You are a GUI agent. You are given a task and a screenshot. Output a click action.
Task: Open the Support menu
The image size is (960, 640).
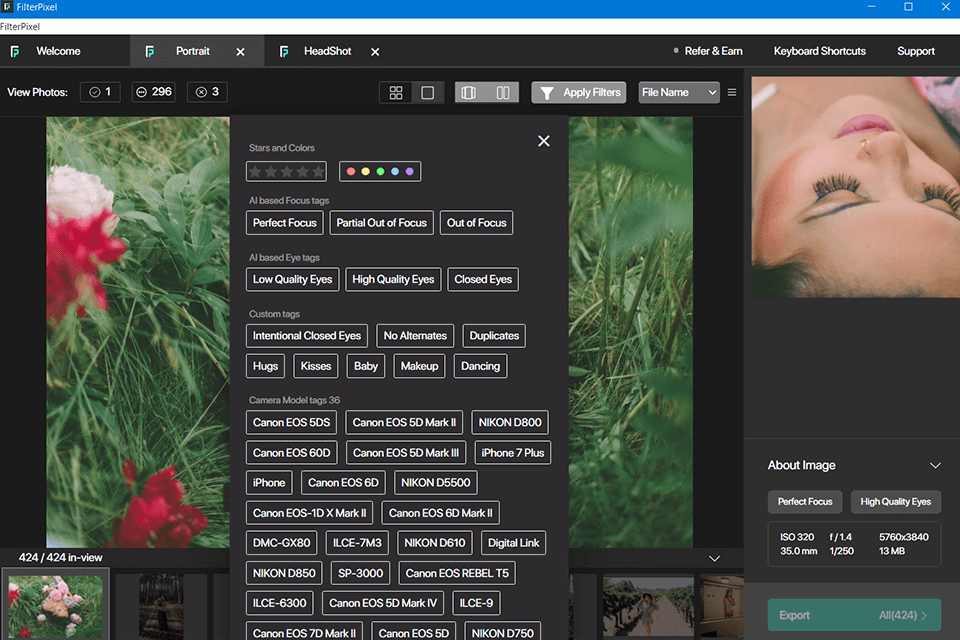point(916,51)
